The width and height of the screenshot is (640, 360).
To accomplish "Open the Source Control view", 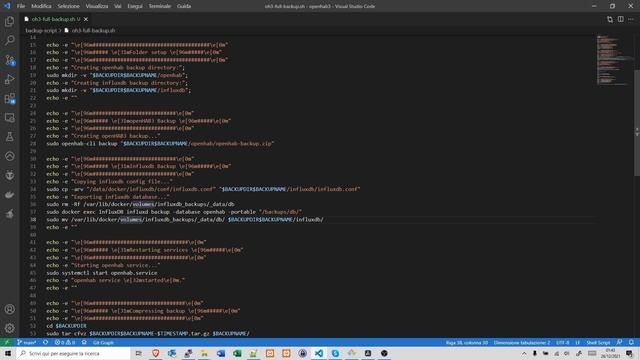I will 9,60.
